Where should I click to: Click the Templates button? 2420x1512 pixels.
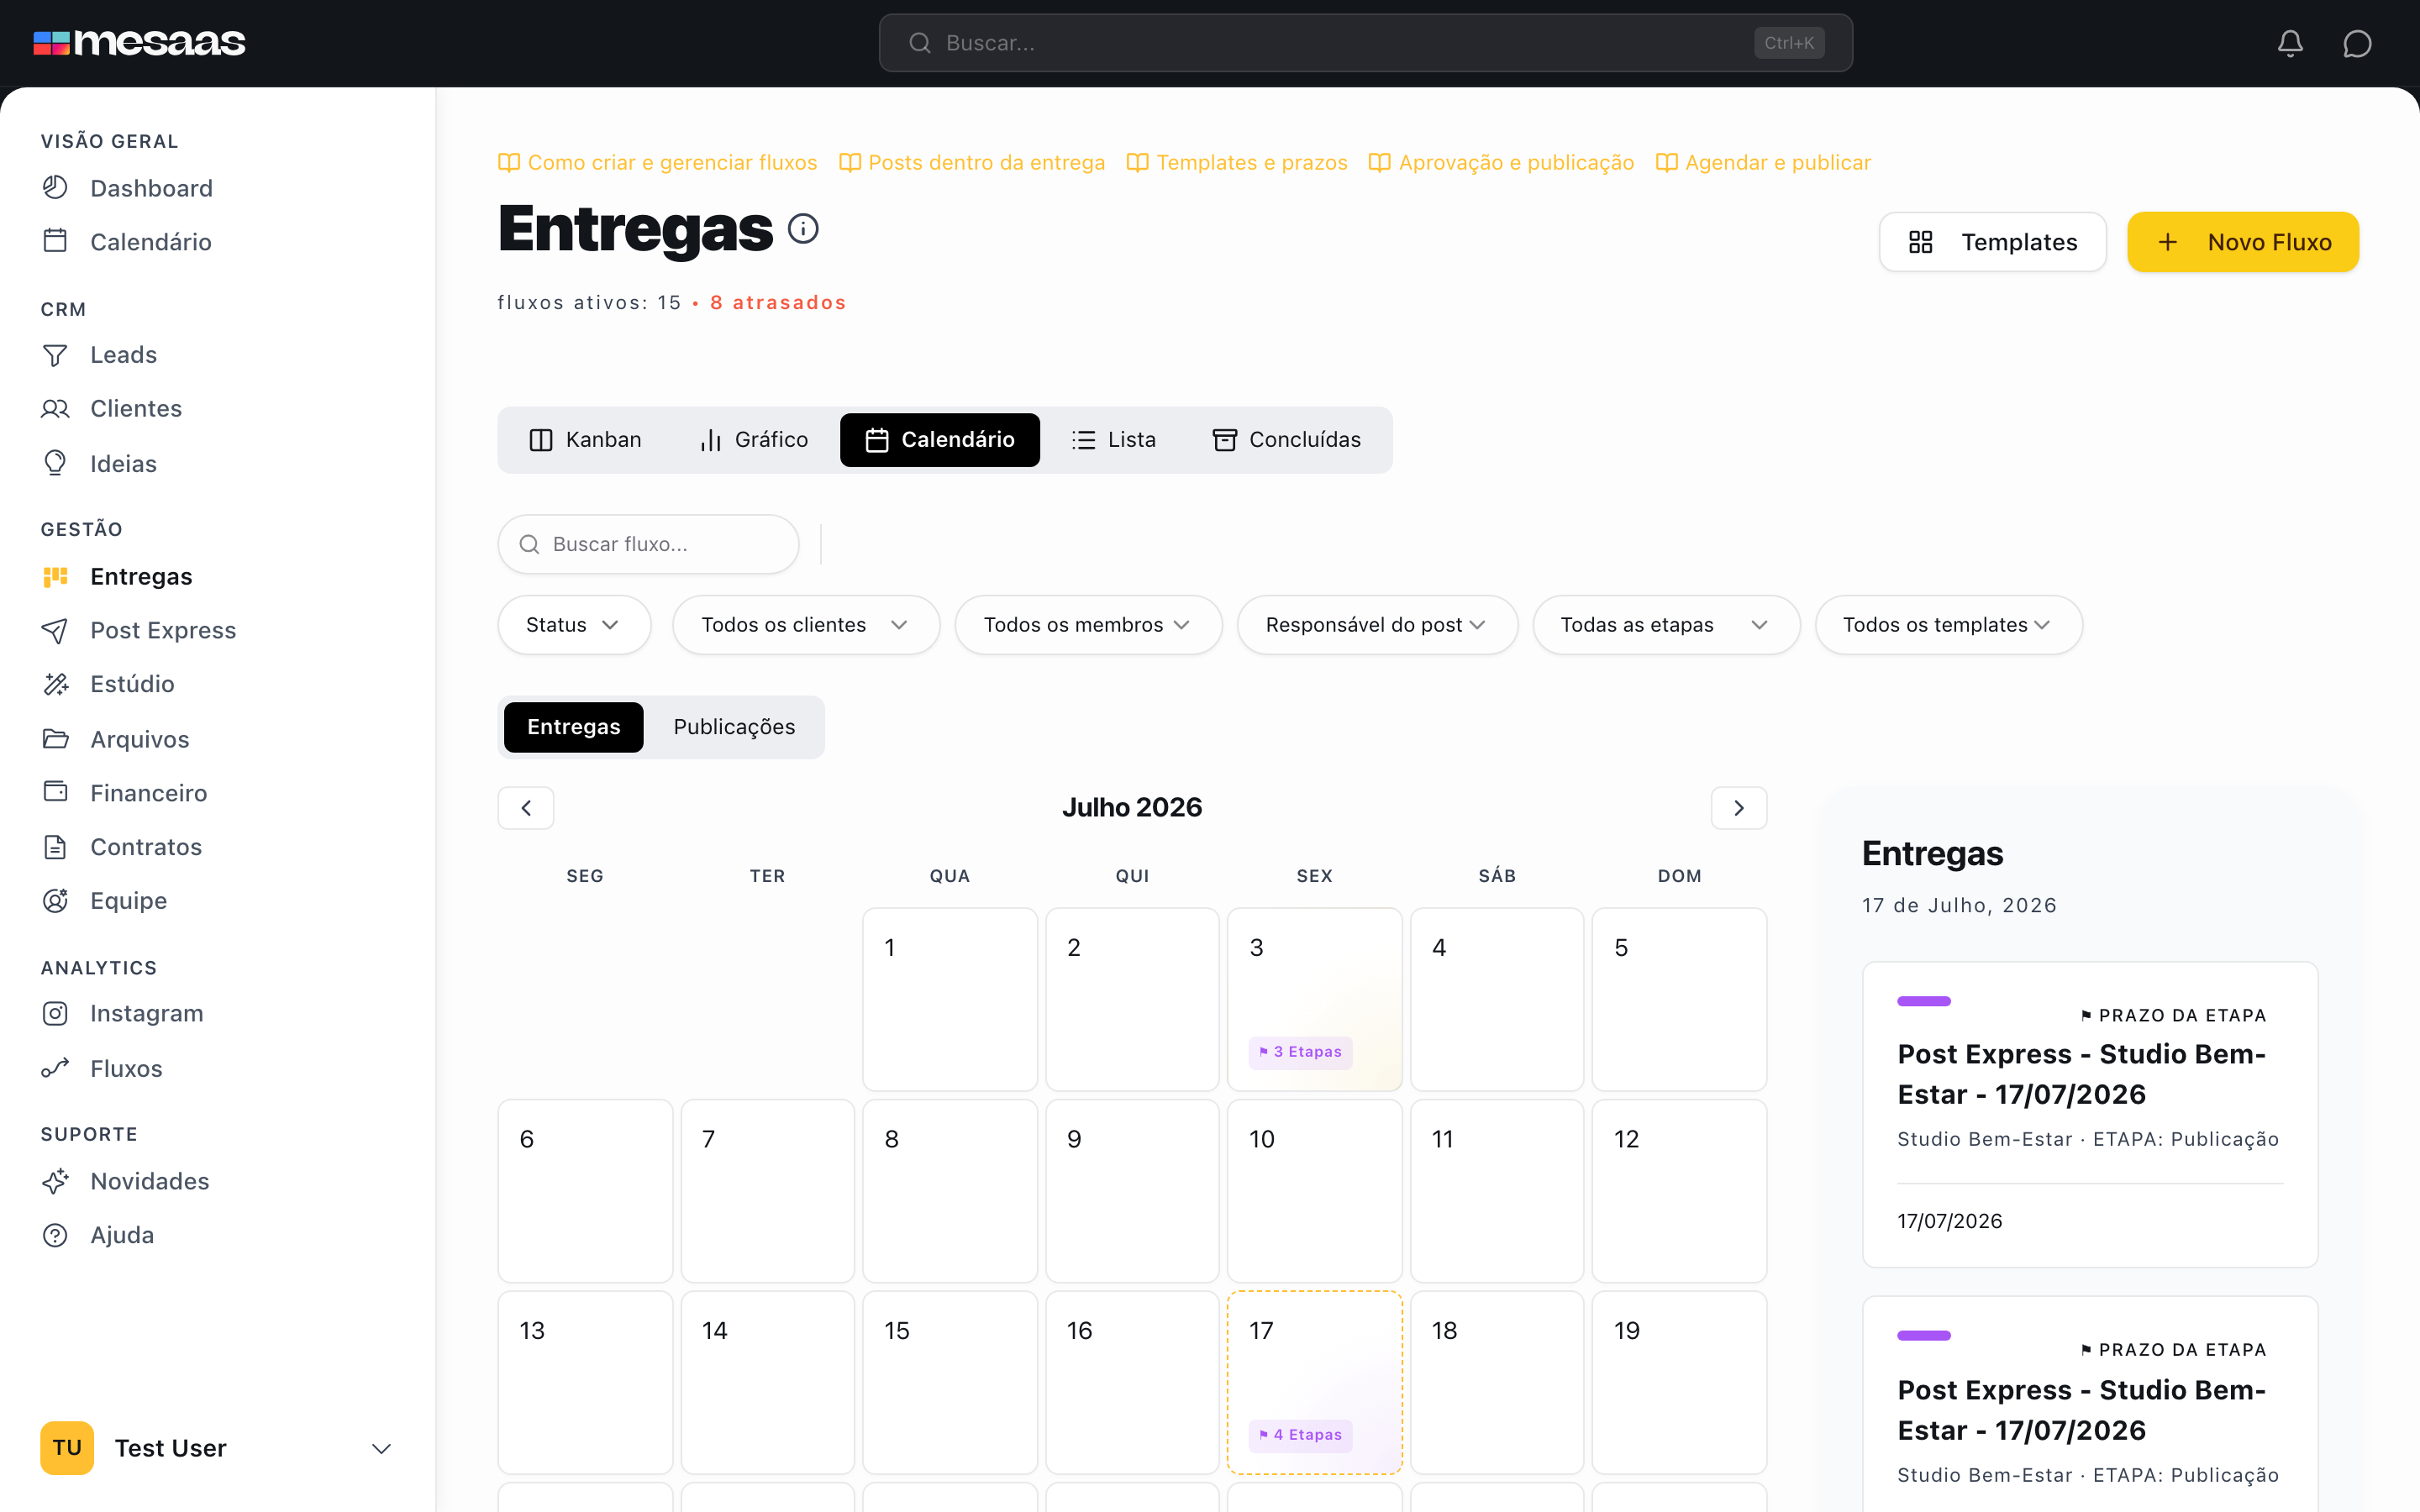pos(1992,242)
